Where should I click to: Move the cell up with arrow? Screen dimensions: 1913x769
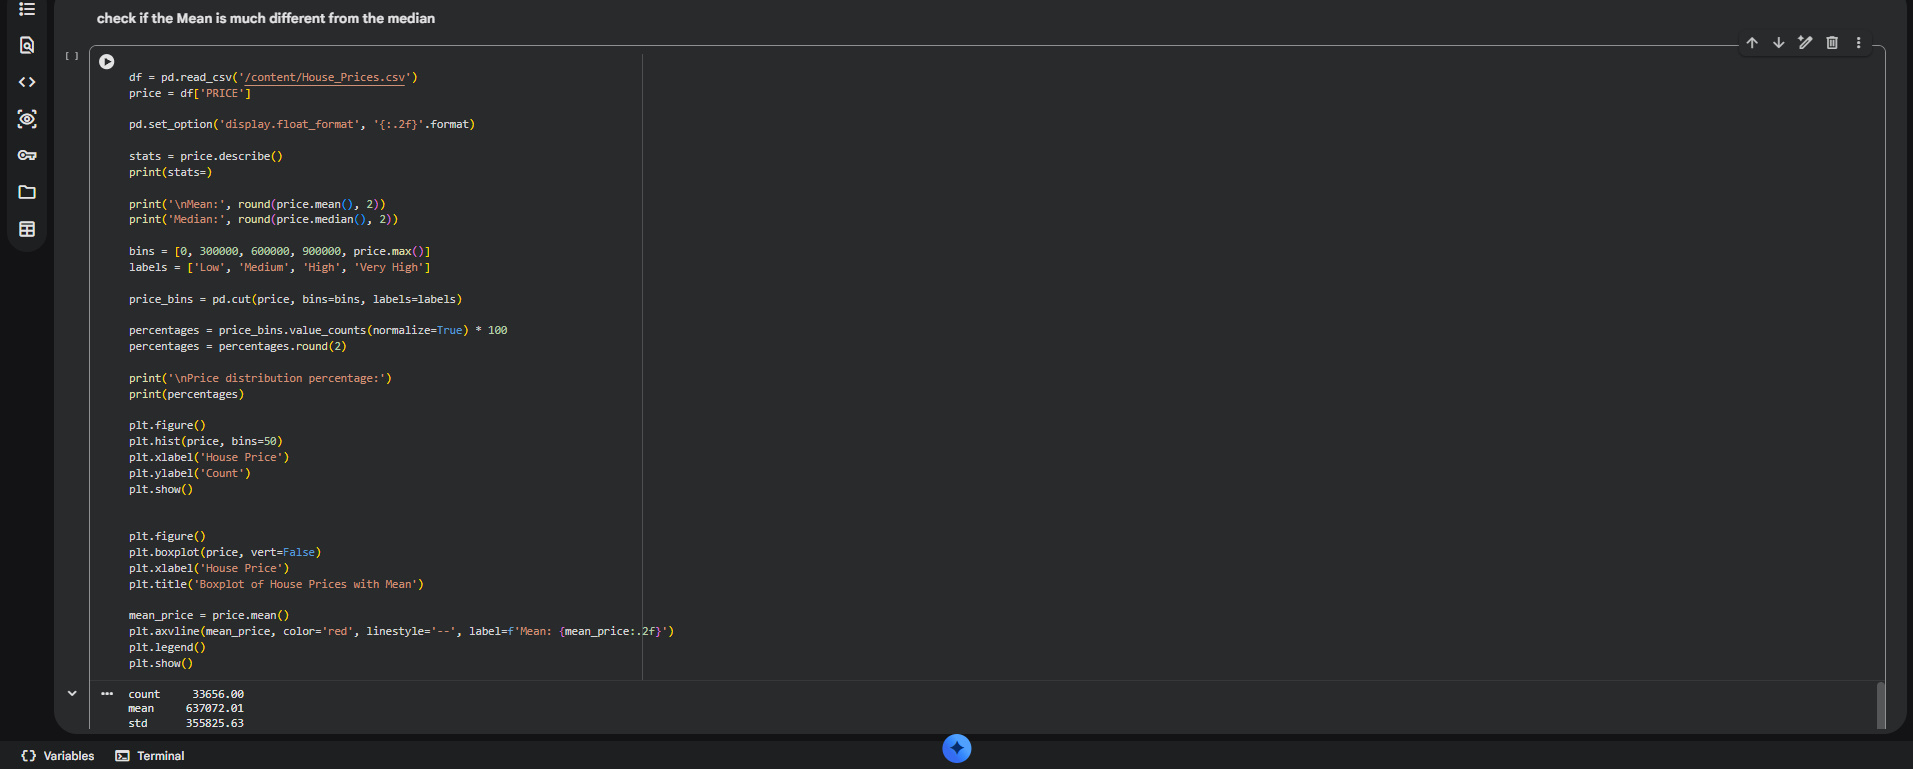(1752, 43)
